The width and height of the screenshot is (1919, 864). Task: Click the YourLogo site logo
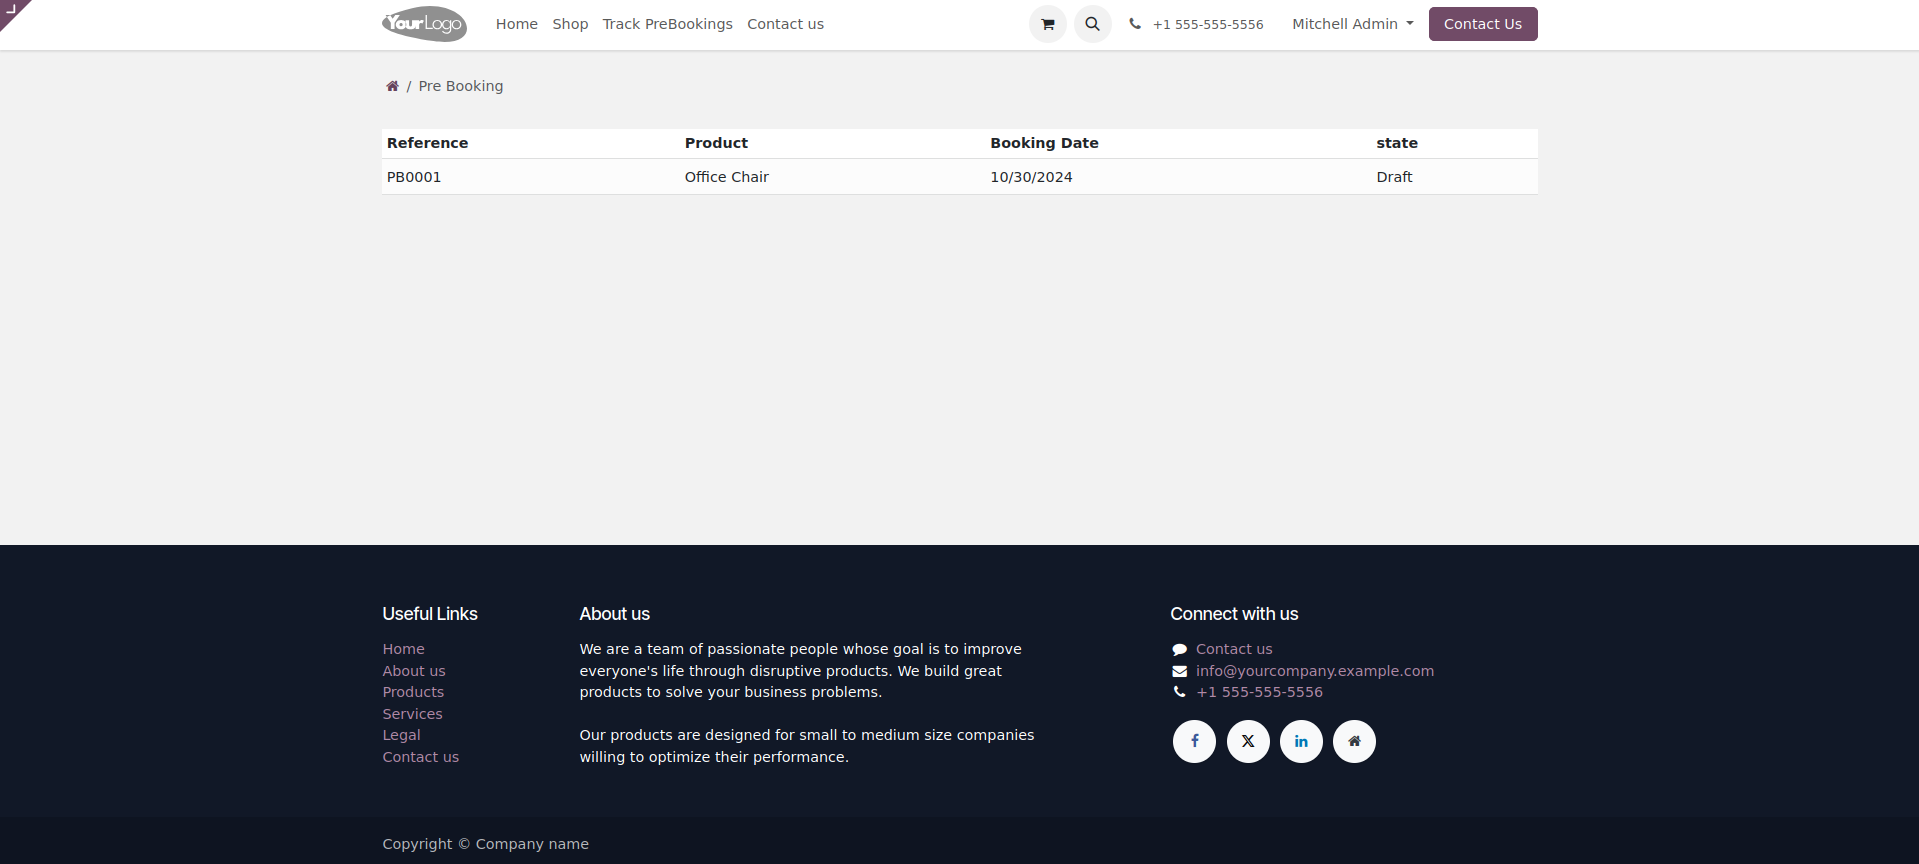pyautogui.click(x=424, y=24)
